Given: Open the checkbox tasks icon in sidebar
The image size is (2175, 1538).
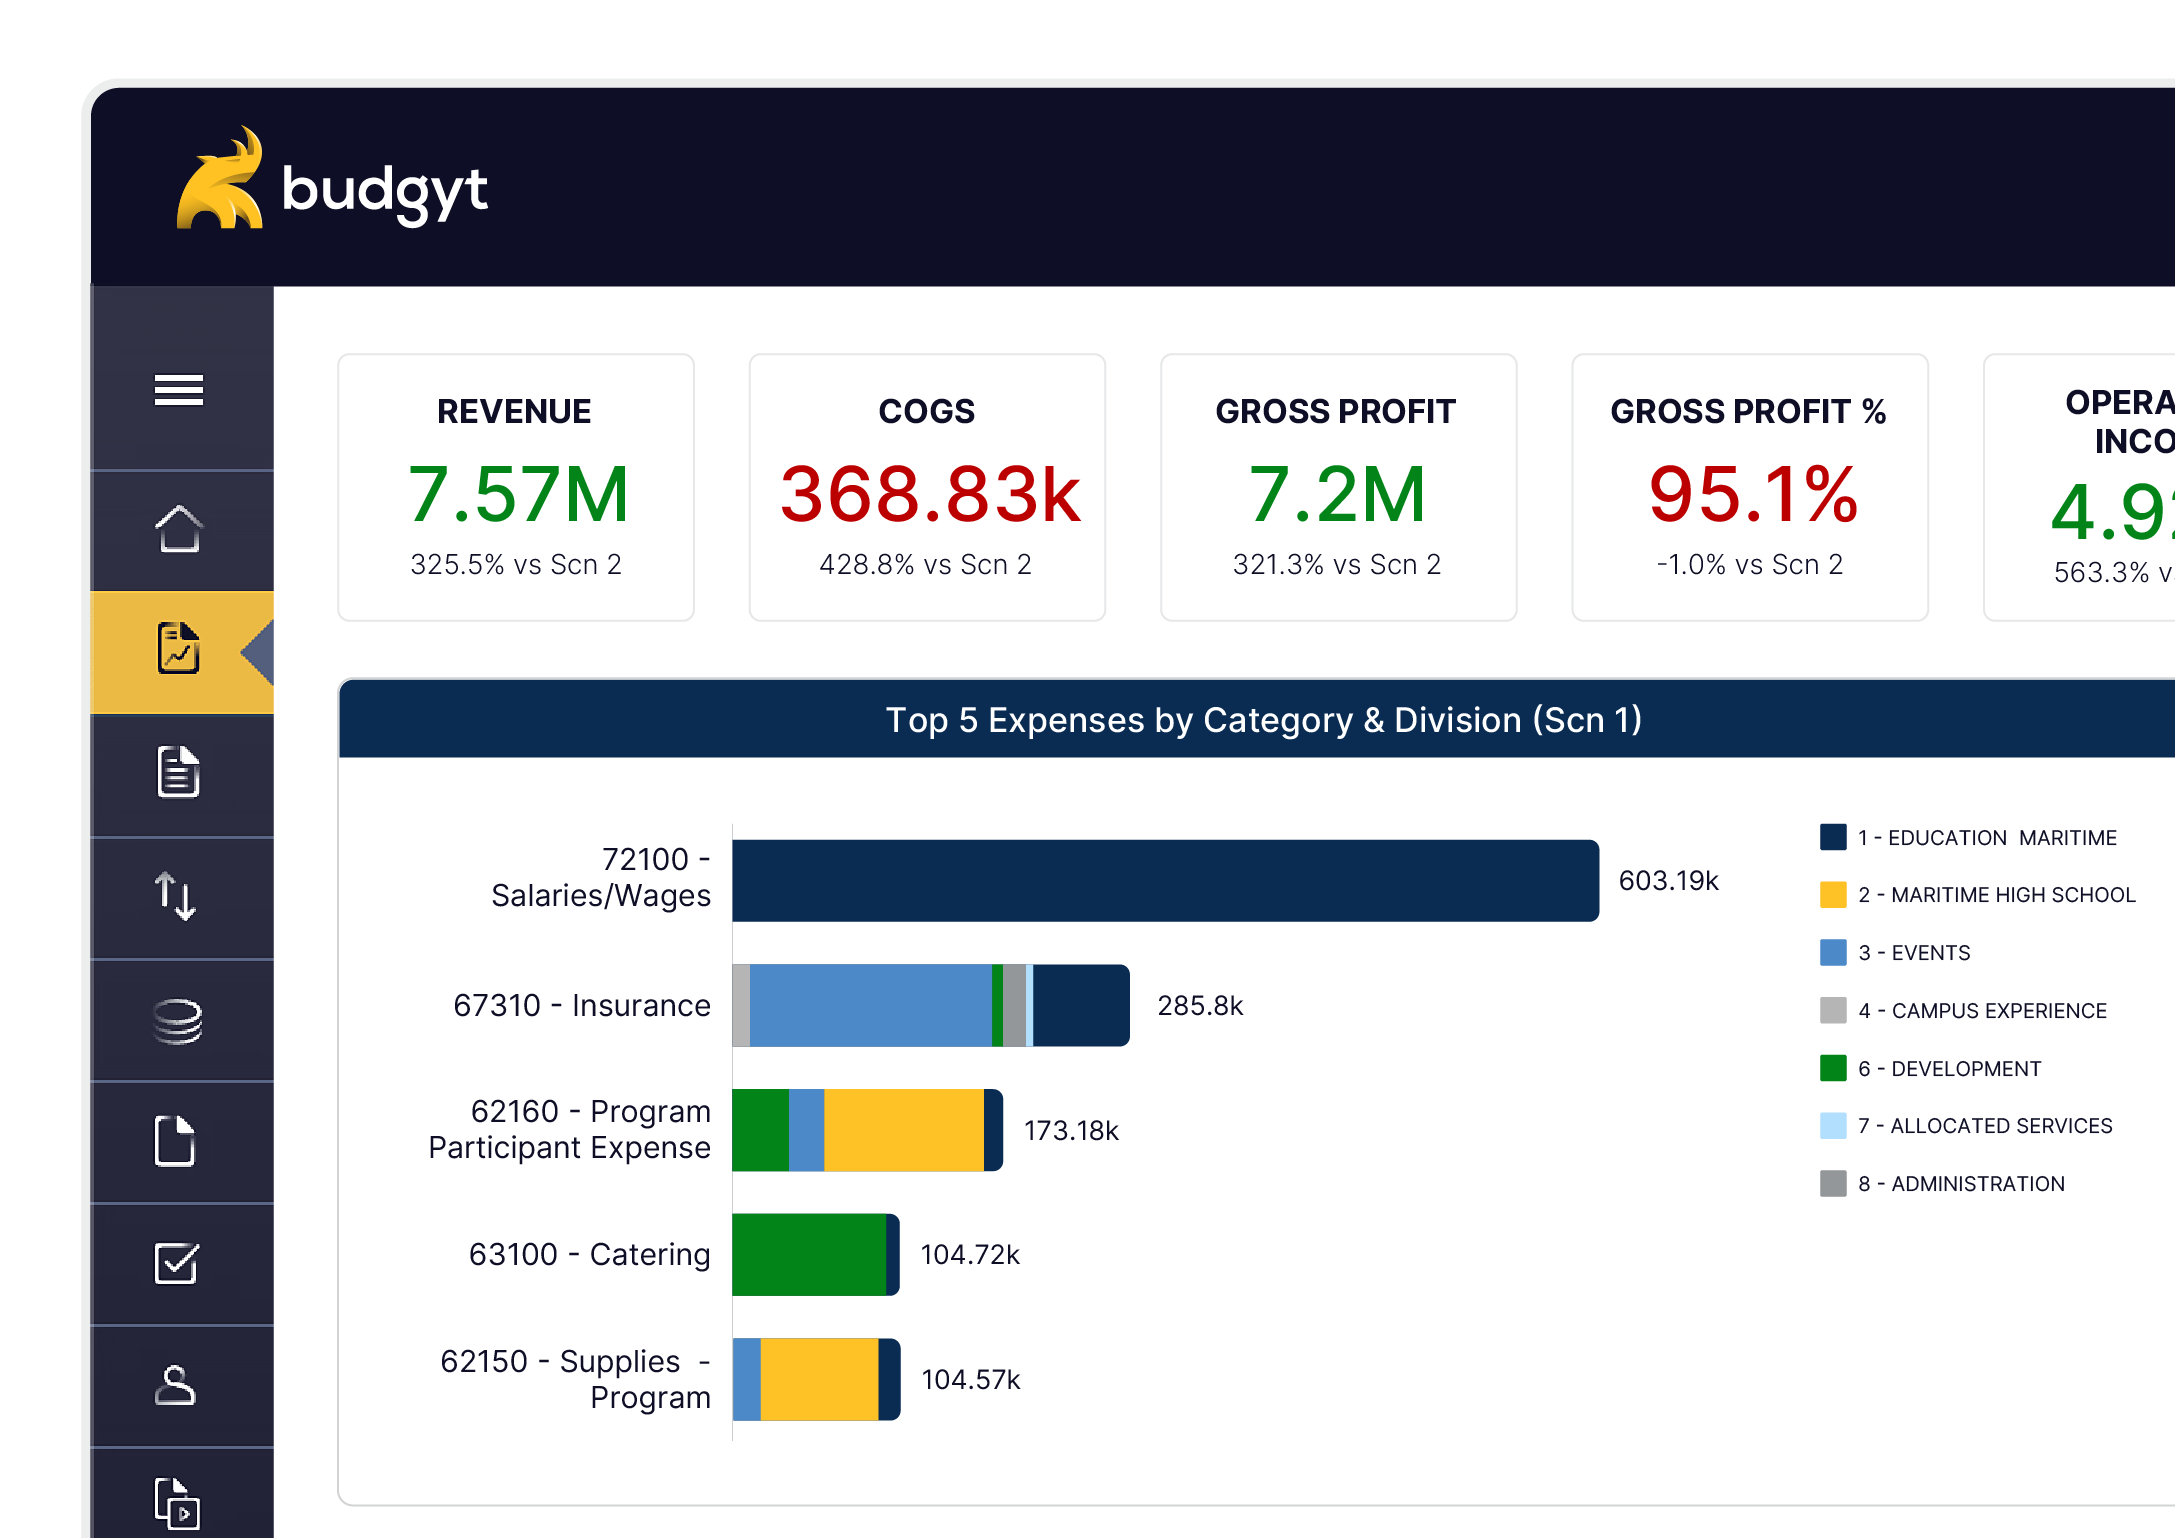Looking at the screenshot, I should coord(176,1263).
